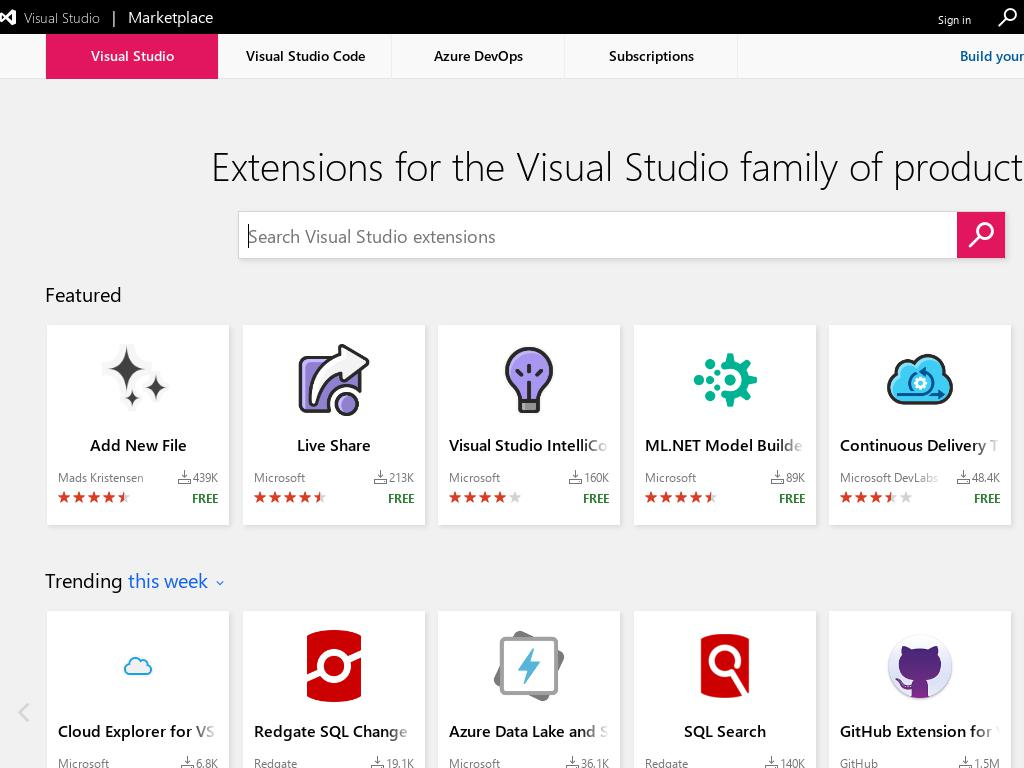Open the Add New File extension title
This screenshot has height=768, width=1024.
click(x=138, y=445)
